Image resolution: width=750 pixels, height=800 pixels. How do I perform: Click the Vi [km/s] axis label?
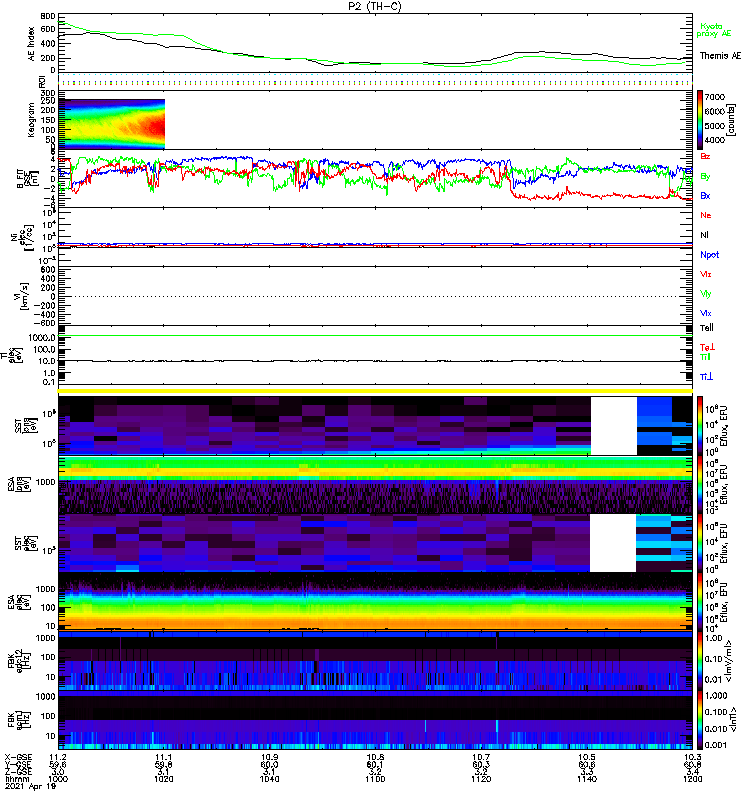pos(24,296)
